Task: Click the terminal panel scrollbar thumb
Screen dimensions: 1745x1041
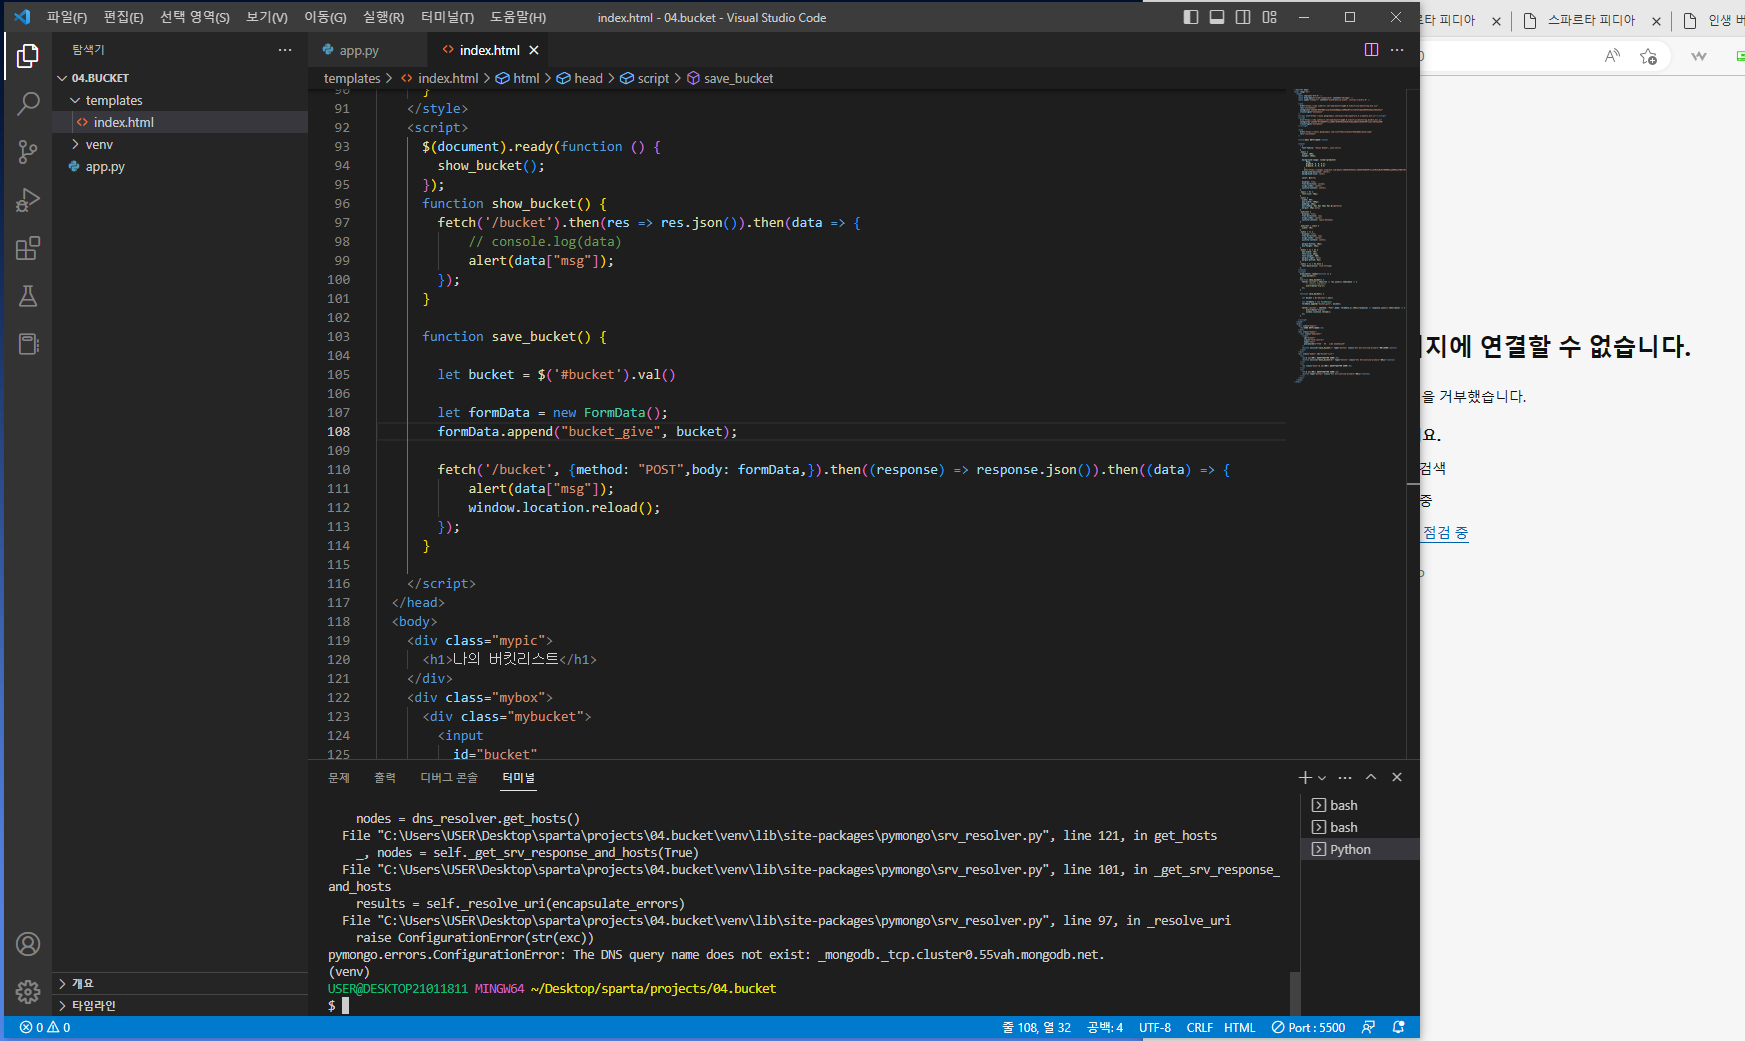Action: tap(1295, 993)
